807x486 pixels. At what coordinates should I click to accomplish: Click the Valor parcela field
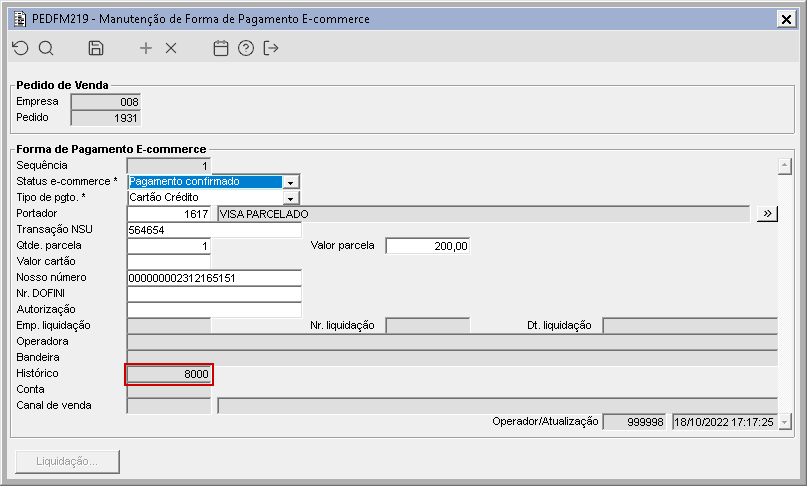[x=427, y=246]
